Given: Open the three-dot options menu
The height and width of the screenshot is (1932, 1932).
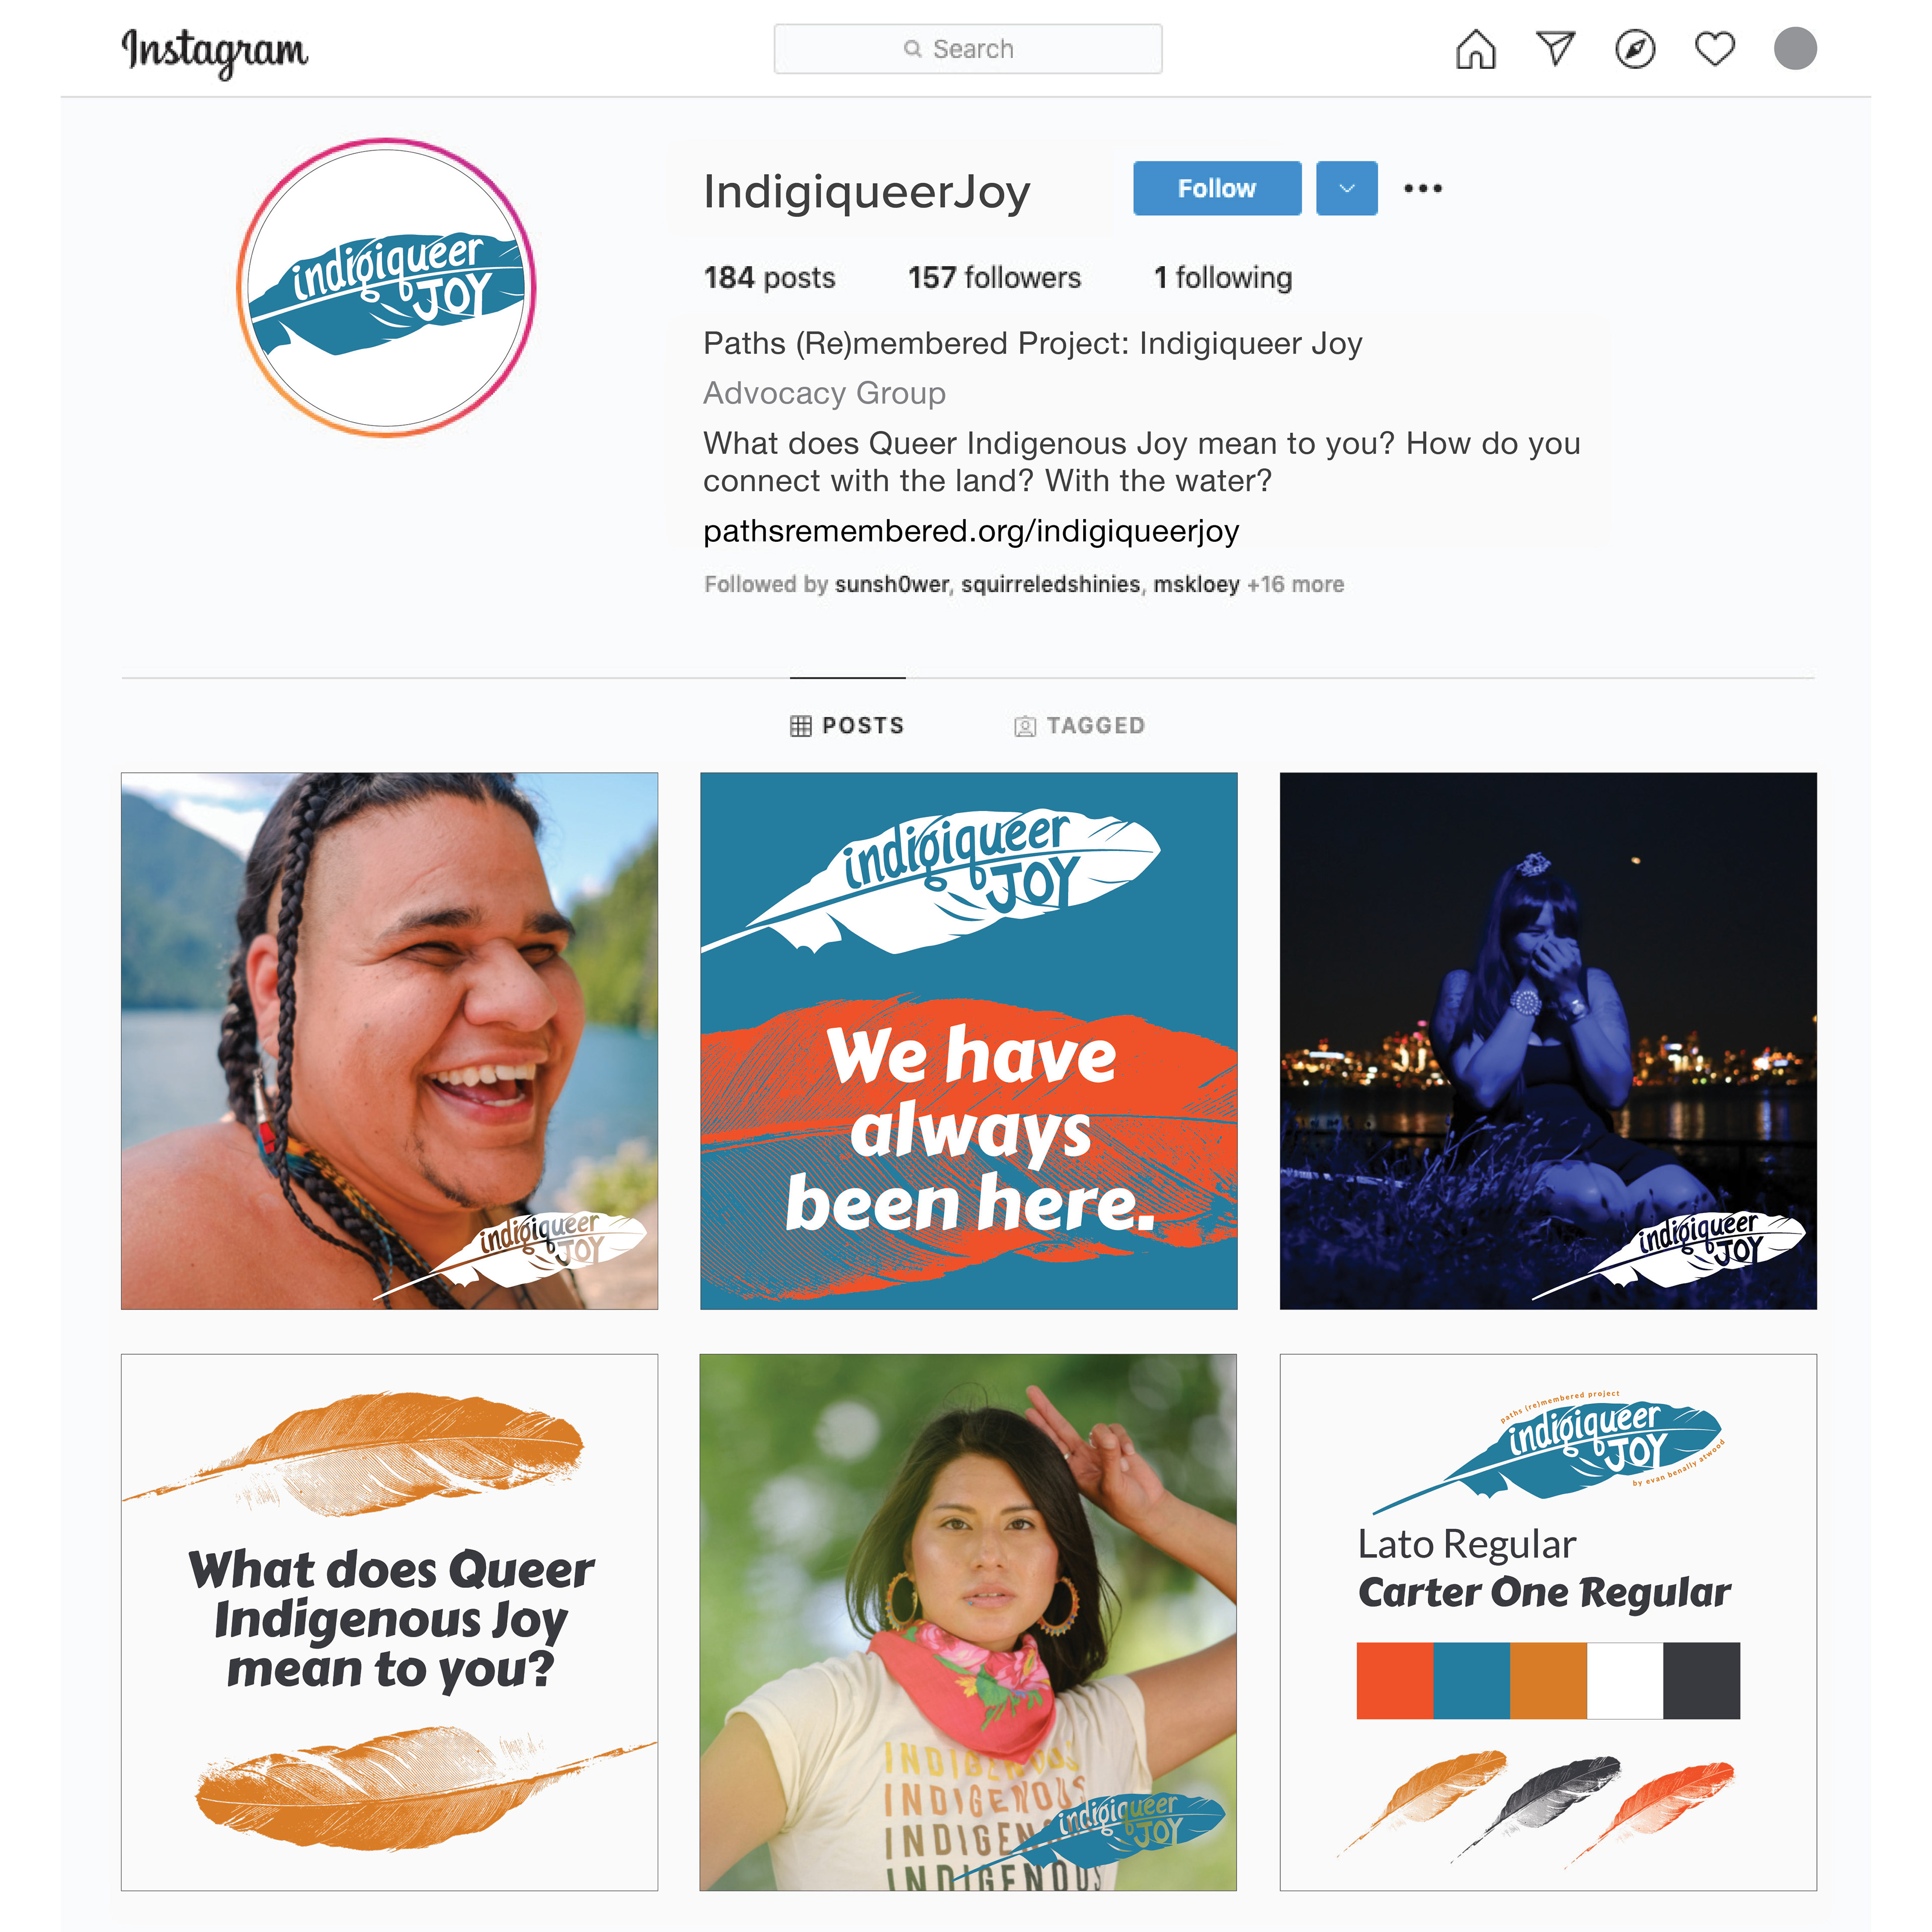Looking at the screenshot, I should [x=1422, y=188].
